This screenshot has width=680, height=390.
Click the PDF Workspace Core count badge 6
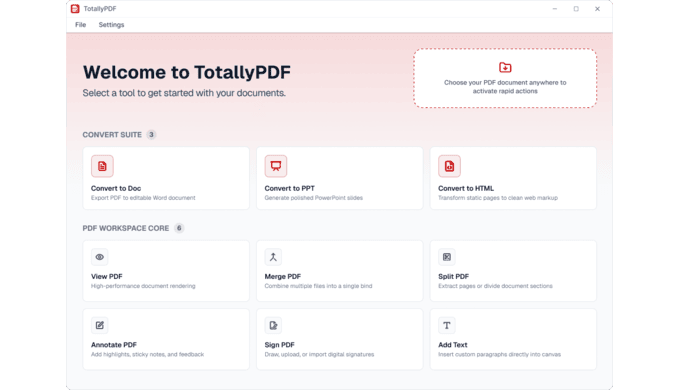point(179,228)
